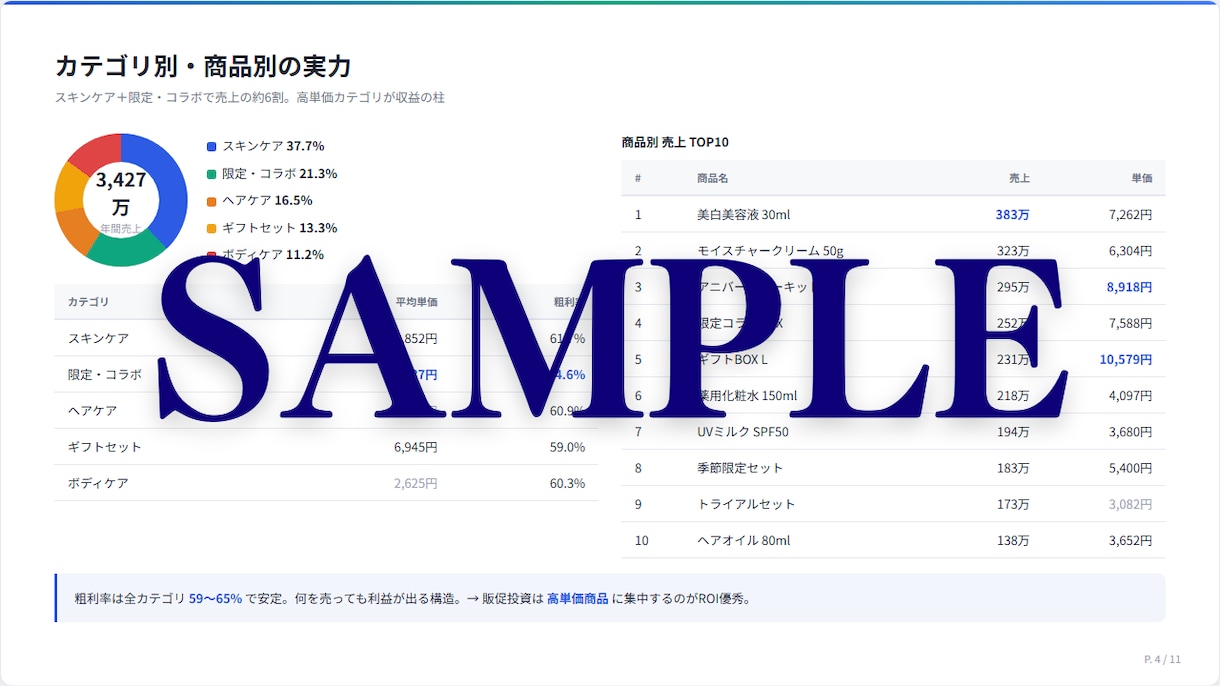Click the 173万 sales value
This screenshot has height=686, width=1220.
pyautogui.click(x=1012, y=504)
